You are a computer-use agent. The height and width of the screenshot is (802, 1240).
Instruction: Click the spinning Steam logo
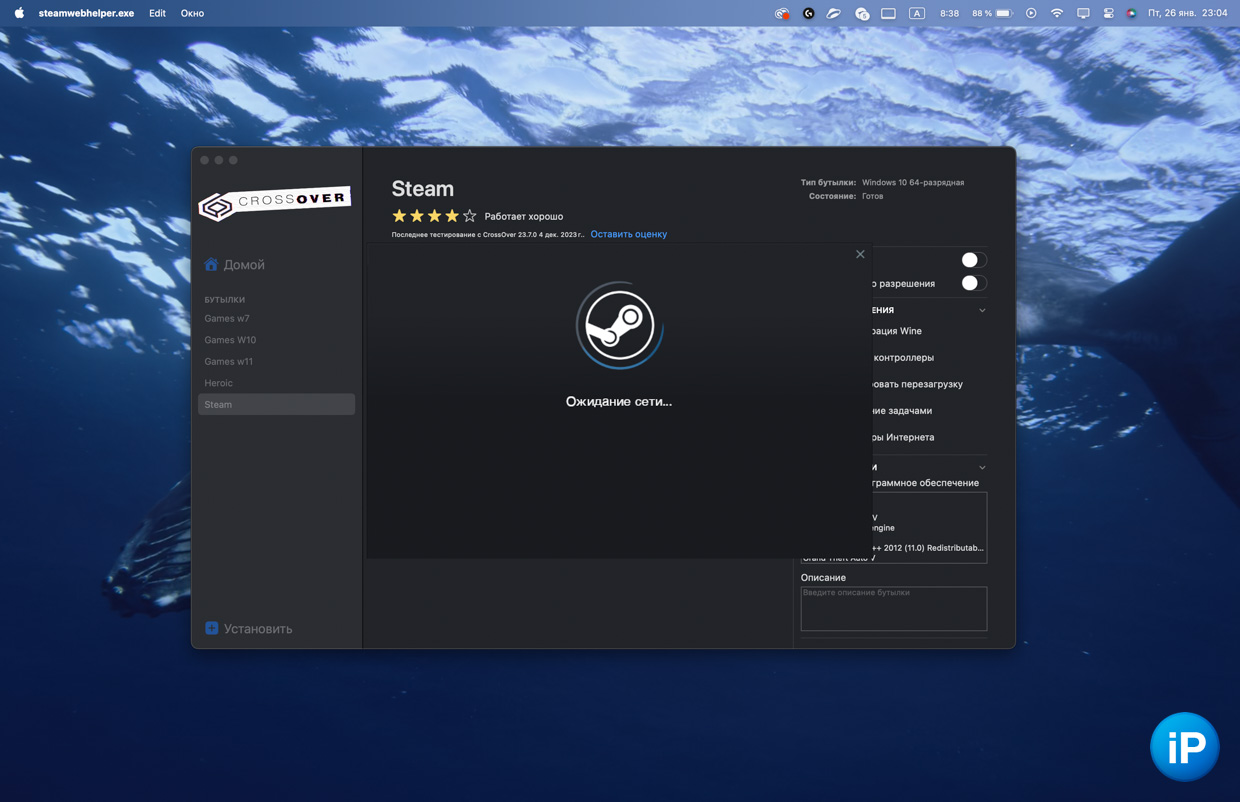pyautogui.click(x=619, y=325)
